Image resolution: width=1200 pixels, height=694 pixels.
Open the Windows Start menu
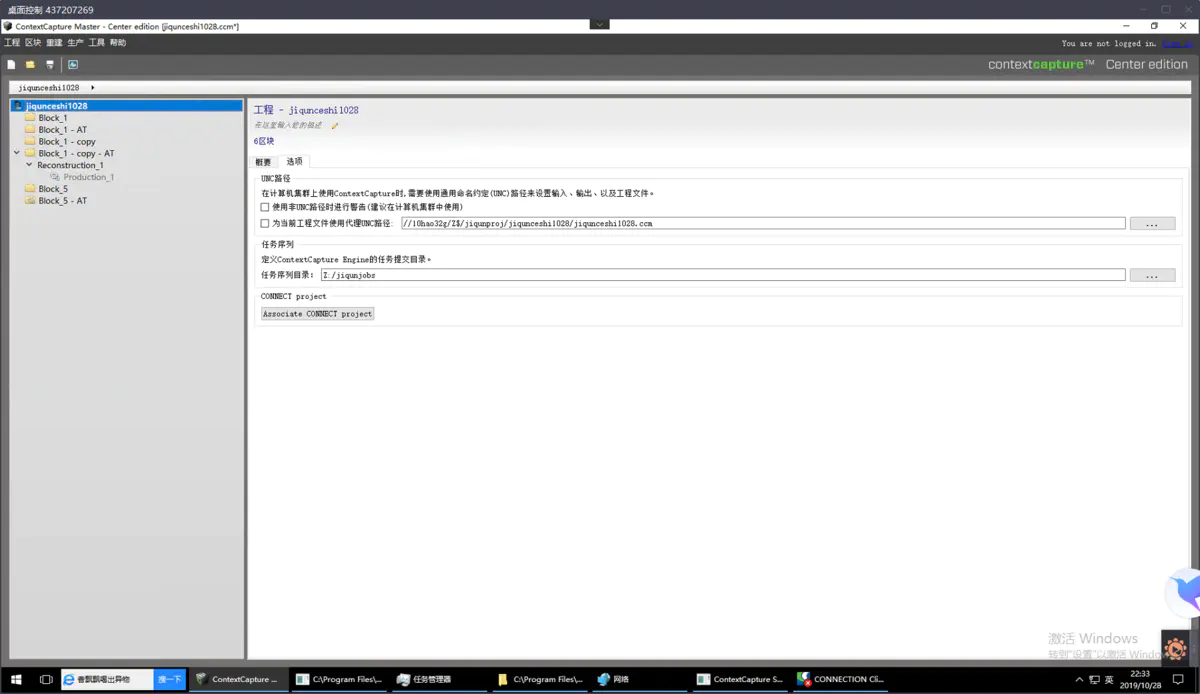[16, 679]
